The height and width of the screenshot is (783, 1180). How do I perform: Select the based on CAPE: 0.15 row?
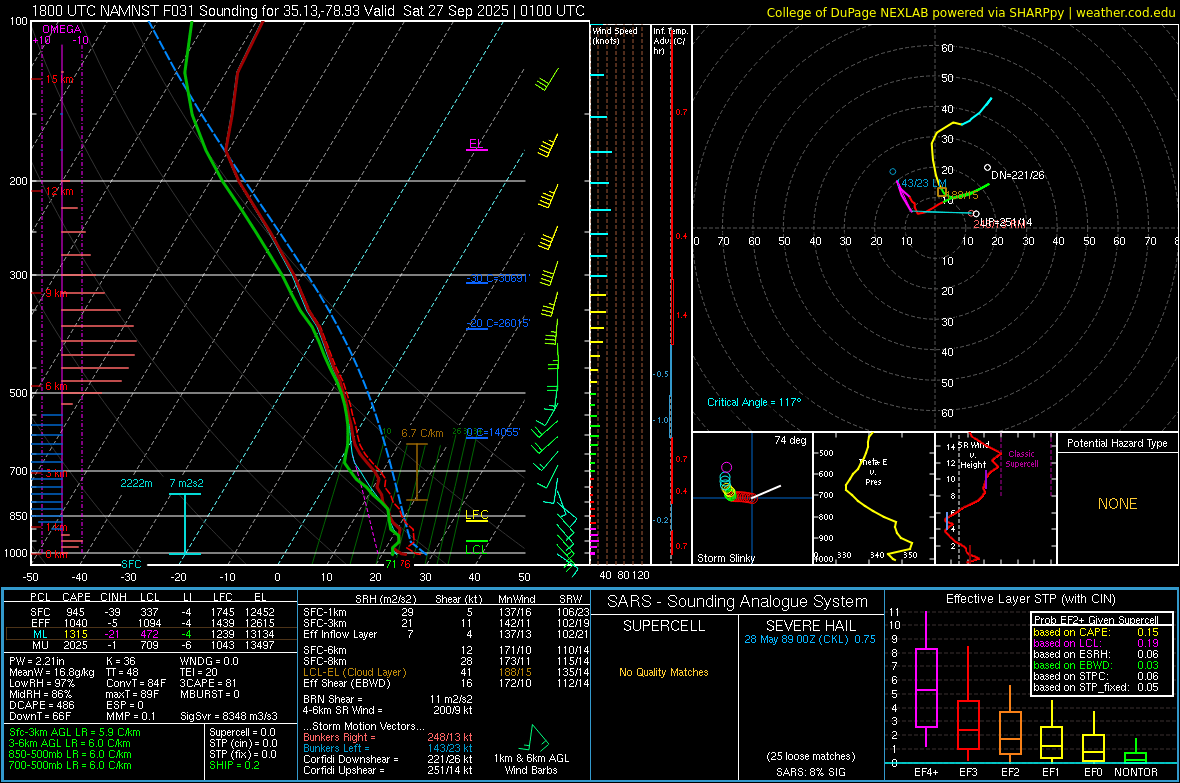pos(1096,632)
